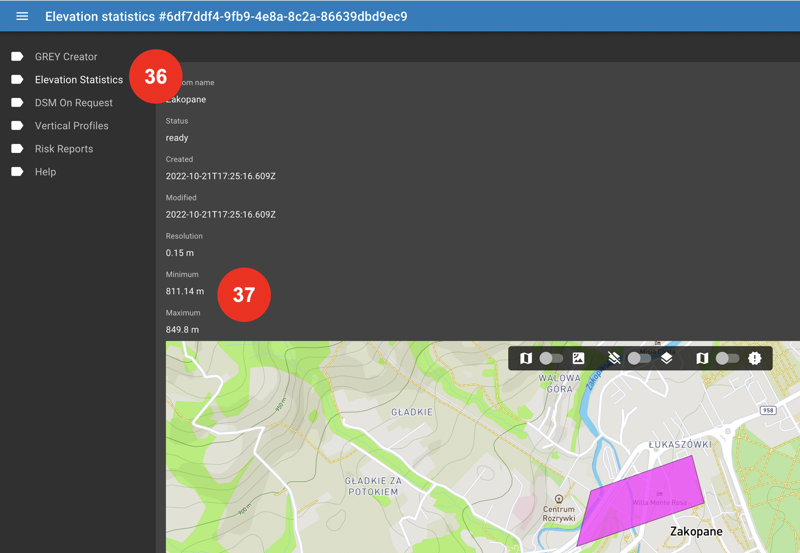Click the red badge numbered 37

tap(244, 295)
